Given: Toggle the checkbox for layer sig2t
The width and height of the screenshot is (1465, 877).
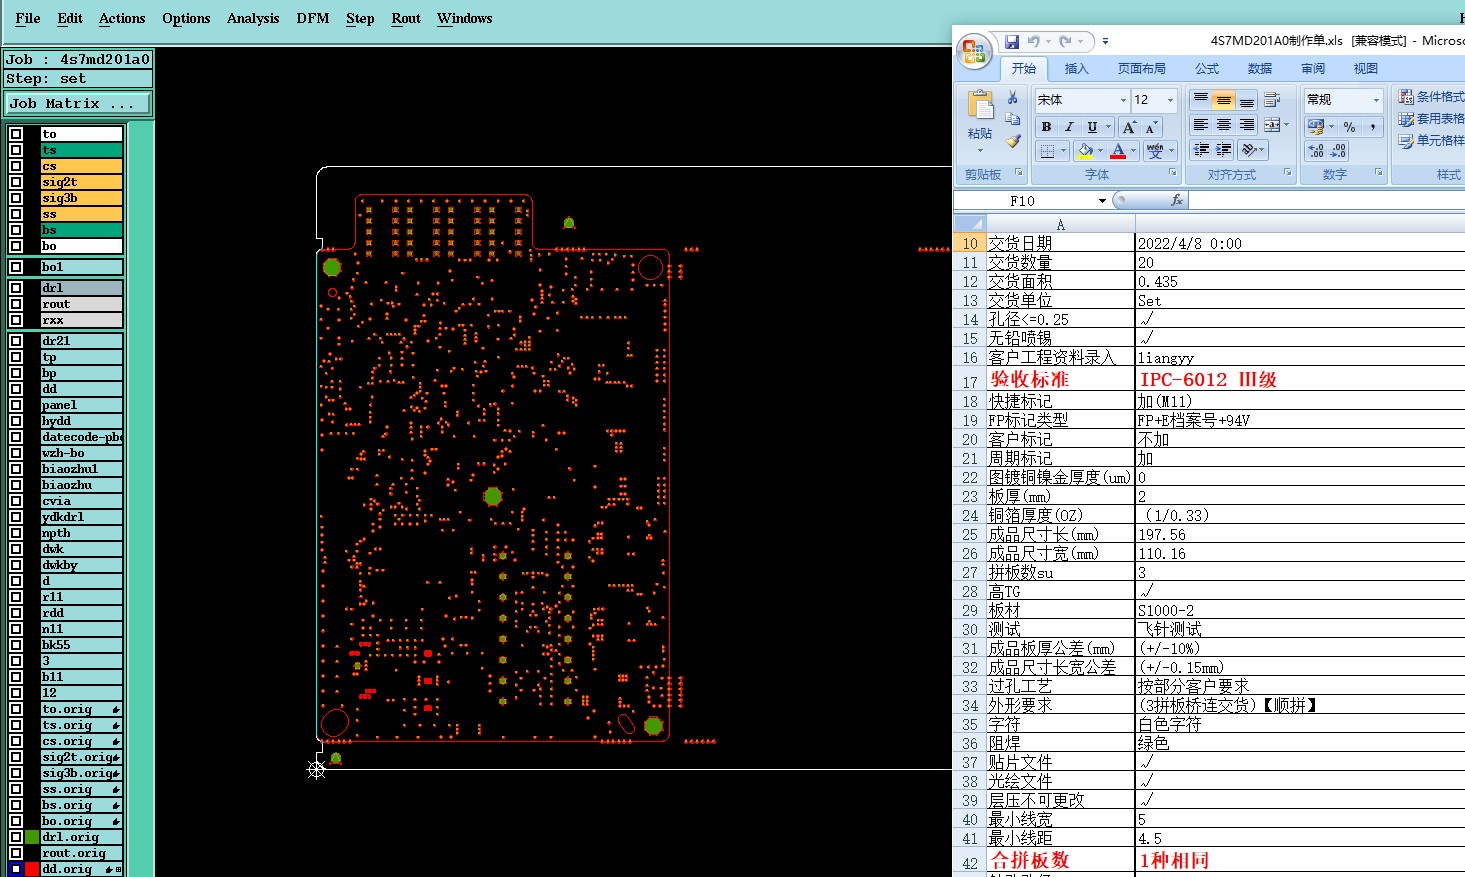Looking at the screenshot, I should click(x=16, y=182).
